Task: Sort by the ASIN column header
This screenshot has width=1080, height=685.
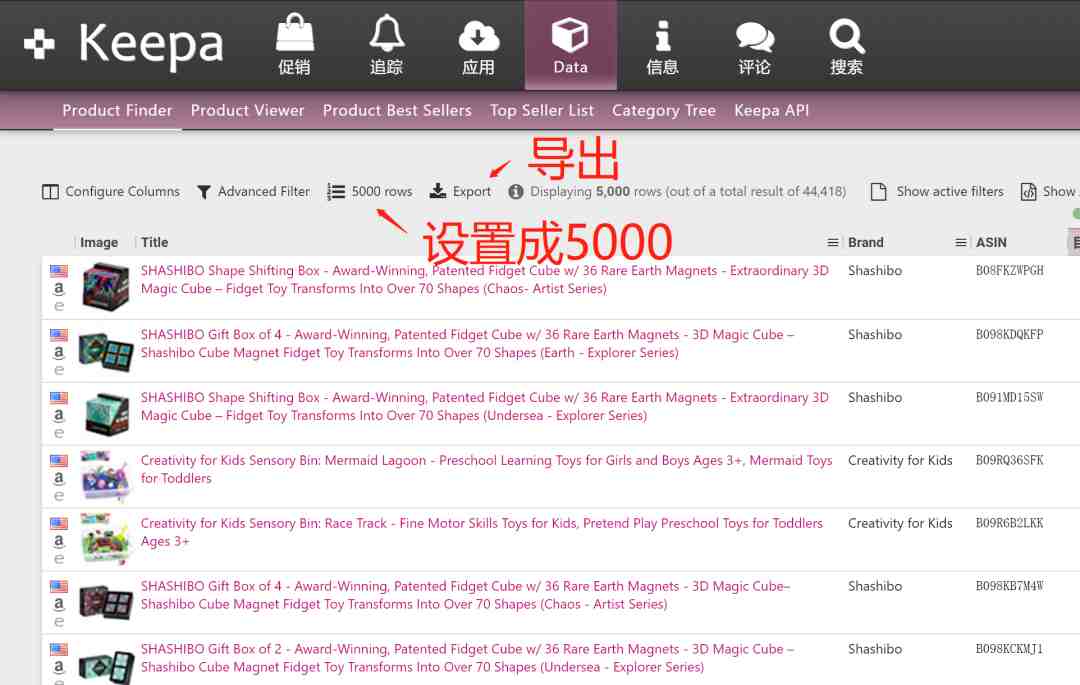Action: tap(991, 242)
